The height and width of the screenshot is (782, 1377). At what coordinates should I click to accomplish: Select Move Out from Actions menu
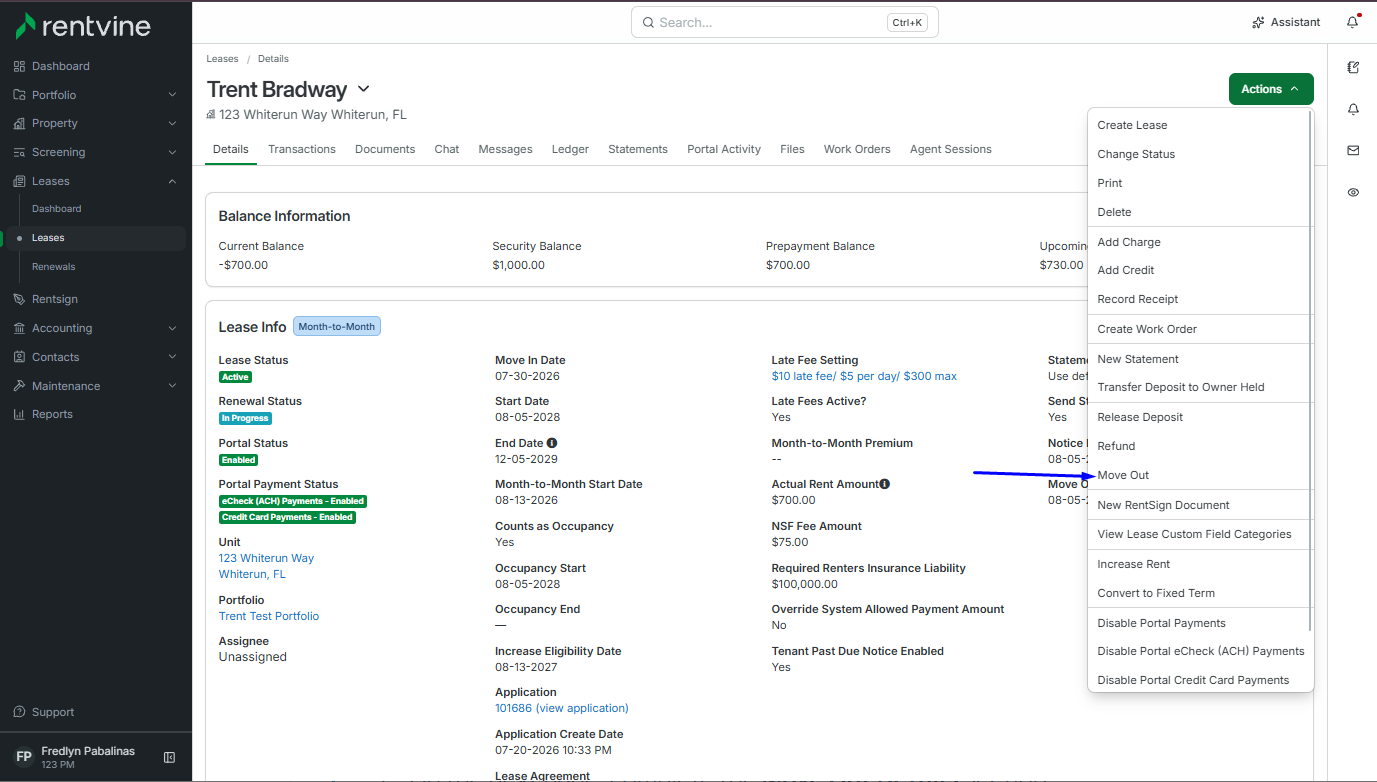[1123, 475]
